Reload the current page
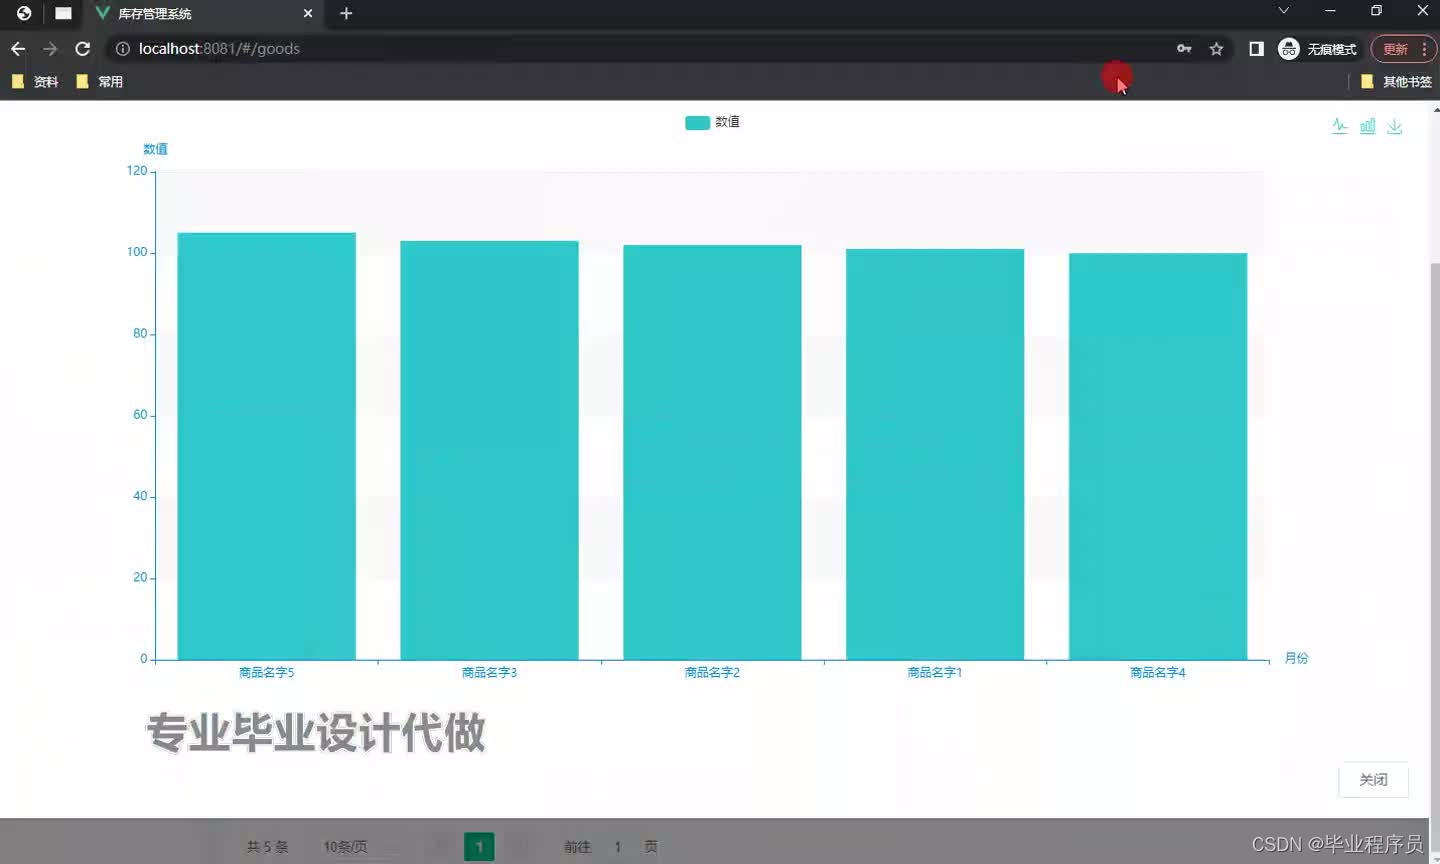Image resolution: width=1440 pixels, height=864 pixels. (82, 48)
